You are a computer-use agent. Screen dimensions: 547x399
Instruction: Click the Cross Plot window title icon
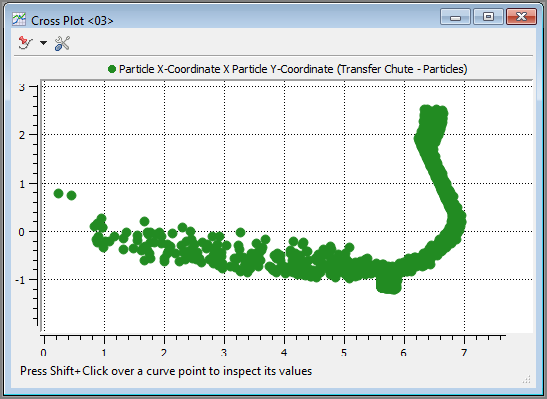19,20
